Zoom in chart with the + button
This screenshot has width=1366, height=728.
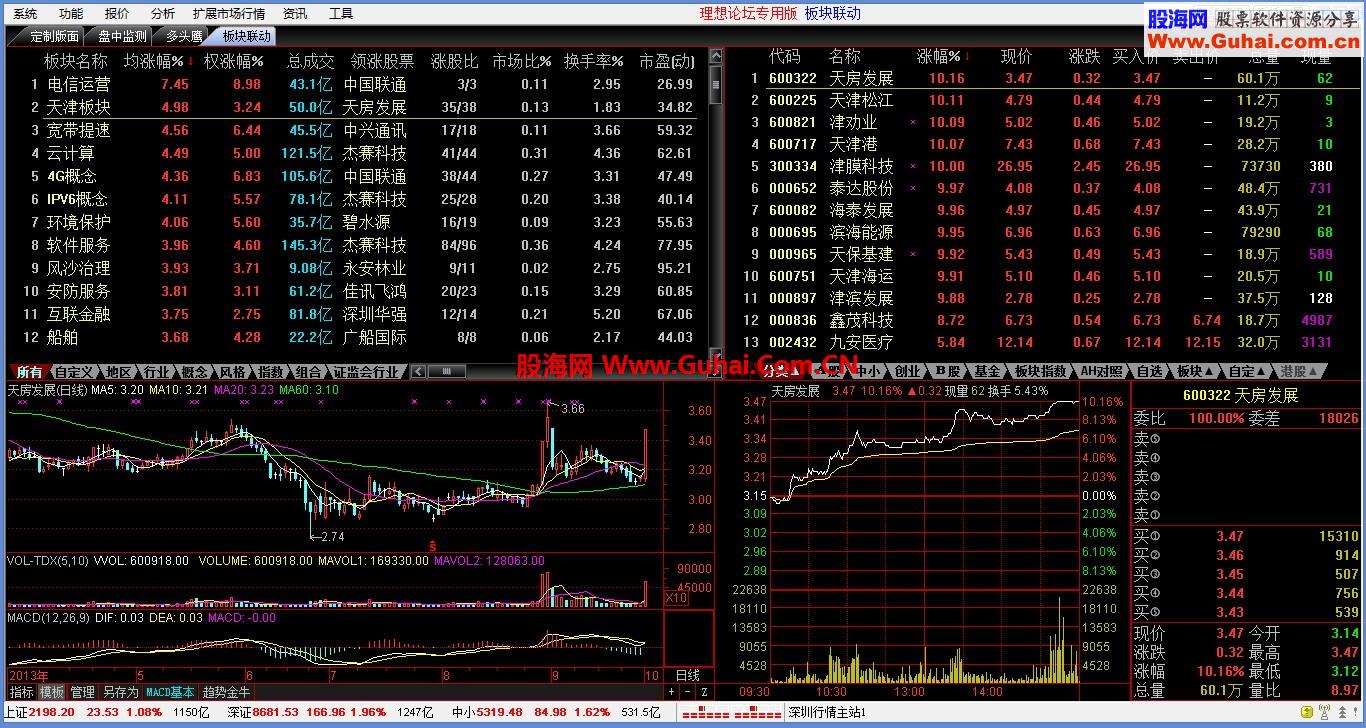click(671, 692)
